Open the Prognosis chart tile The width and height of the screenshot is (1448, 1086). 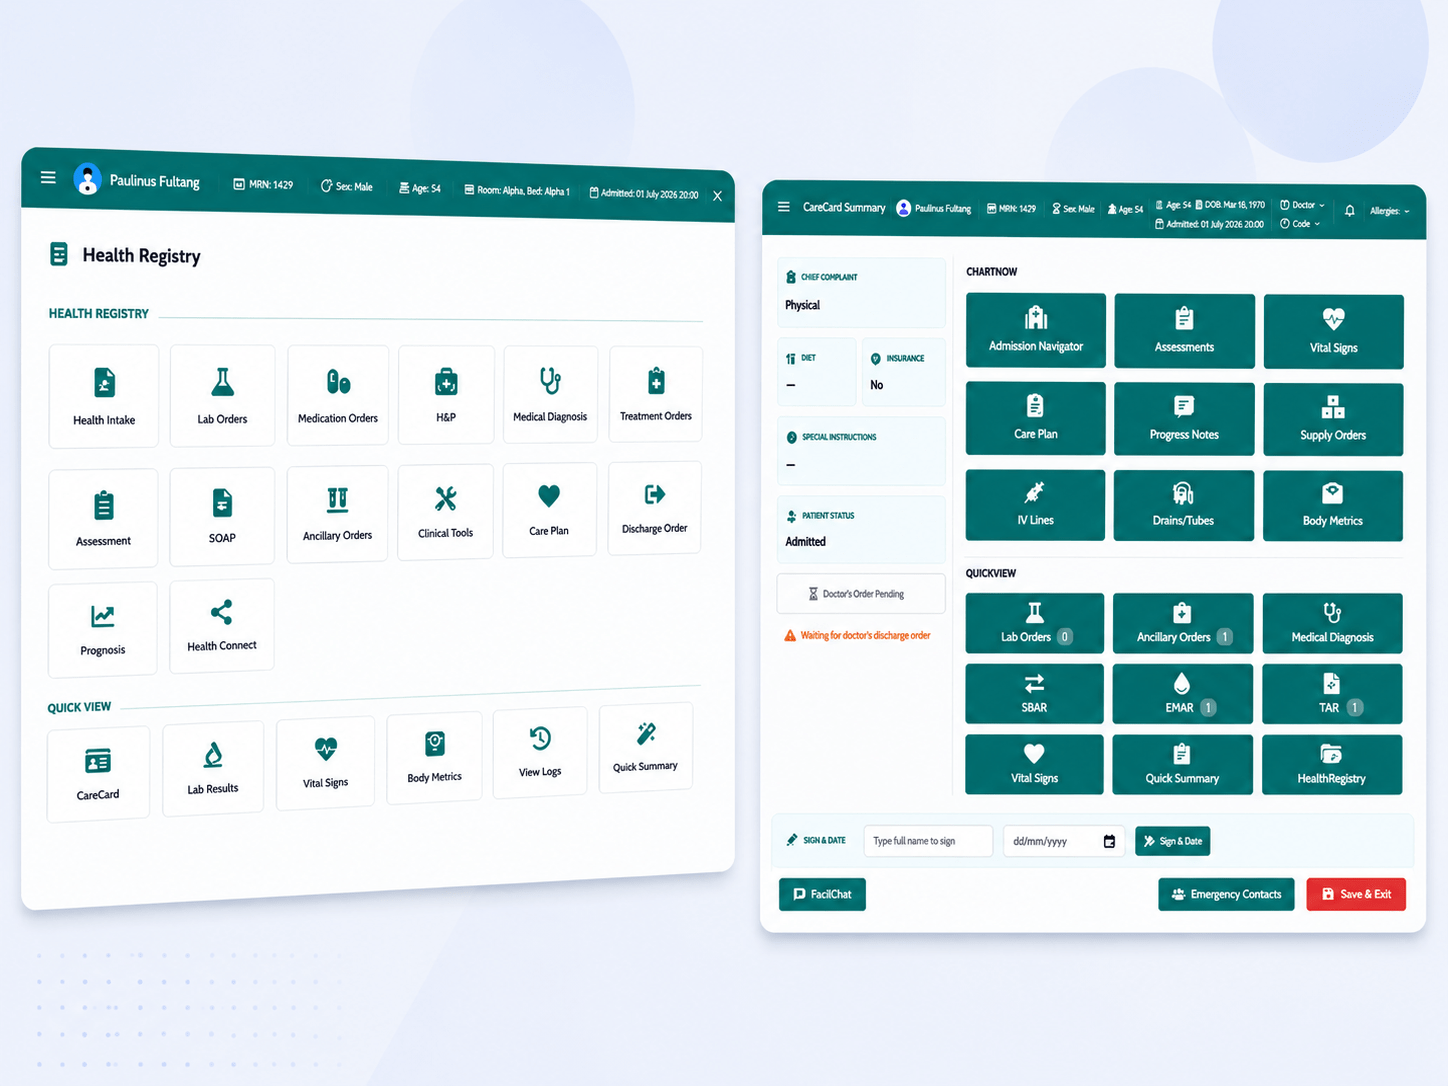pyautogui.click(x=103, y=629)
